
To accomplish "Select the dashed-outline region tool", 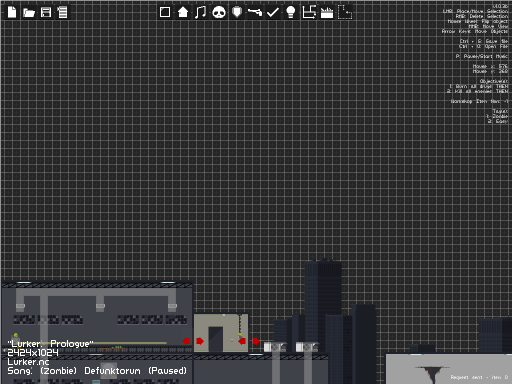I will pyautogui.click(x=345, y=12).
